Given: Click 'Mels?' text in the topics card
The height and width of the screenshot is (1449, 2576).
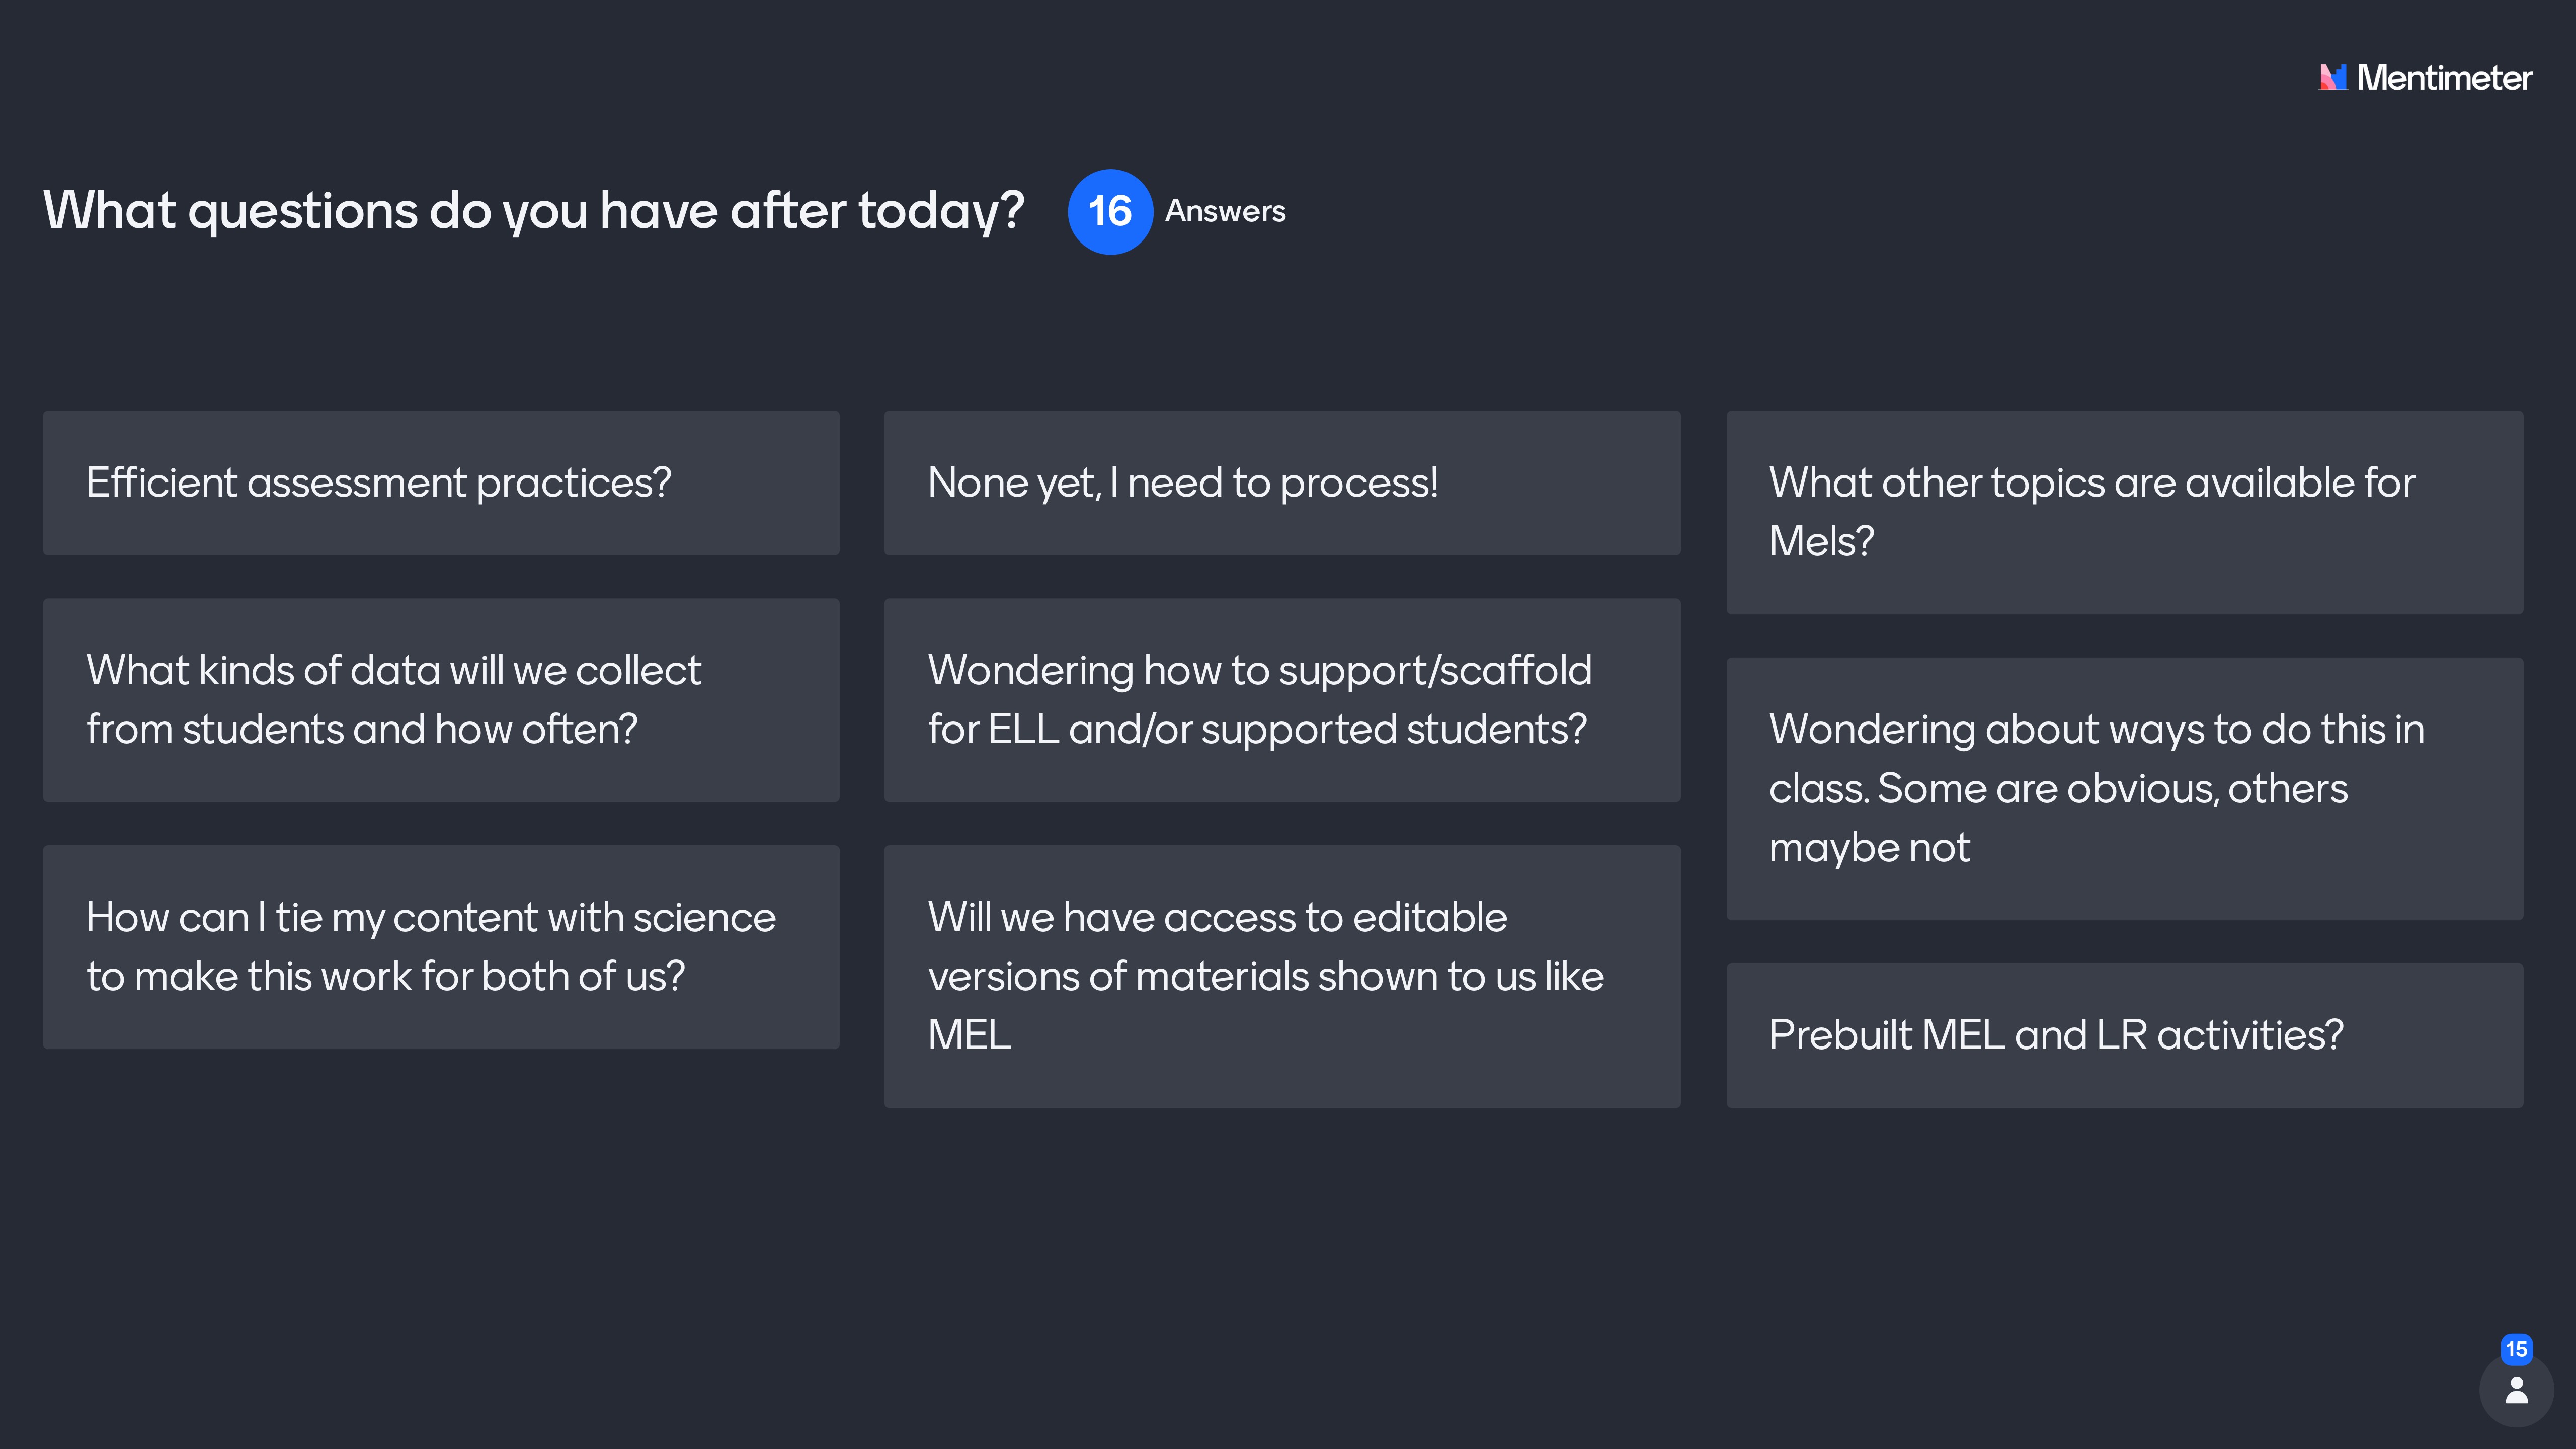Looking at the screenshot, I should [x=1820, y=542].
